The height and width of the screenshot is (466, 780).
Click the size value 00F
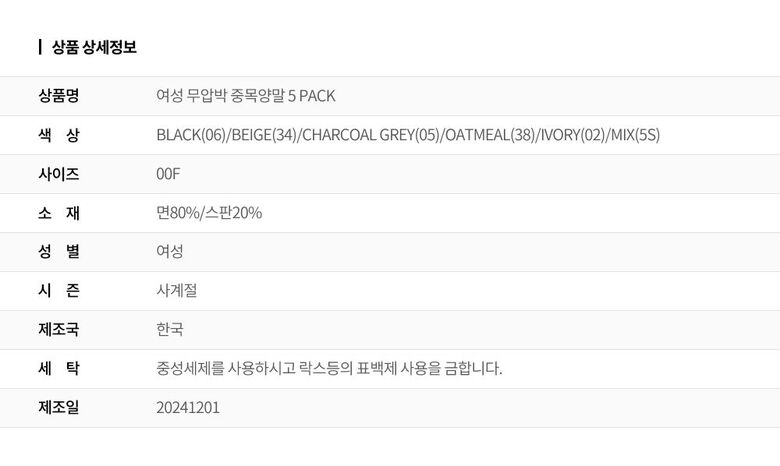point(168,174)
